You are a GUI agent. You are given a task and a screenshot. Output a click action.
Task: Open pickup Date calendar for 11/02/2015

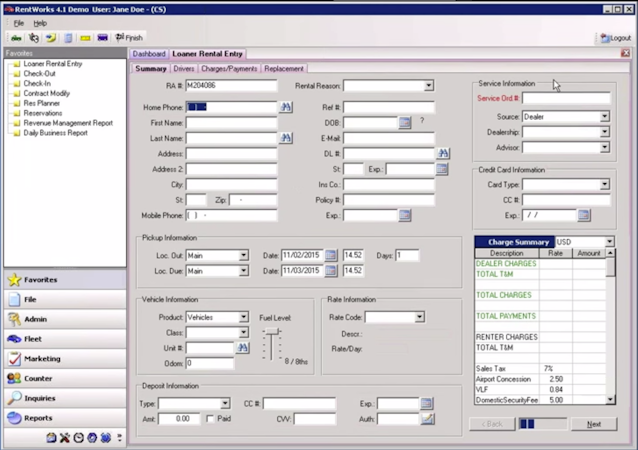[331, 255]
